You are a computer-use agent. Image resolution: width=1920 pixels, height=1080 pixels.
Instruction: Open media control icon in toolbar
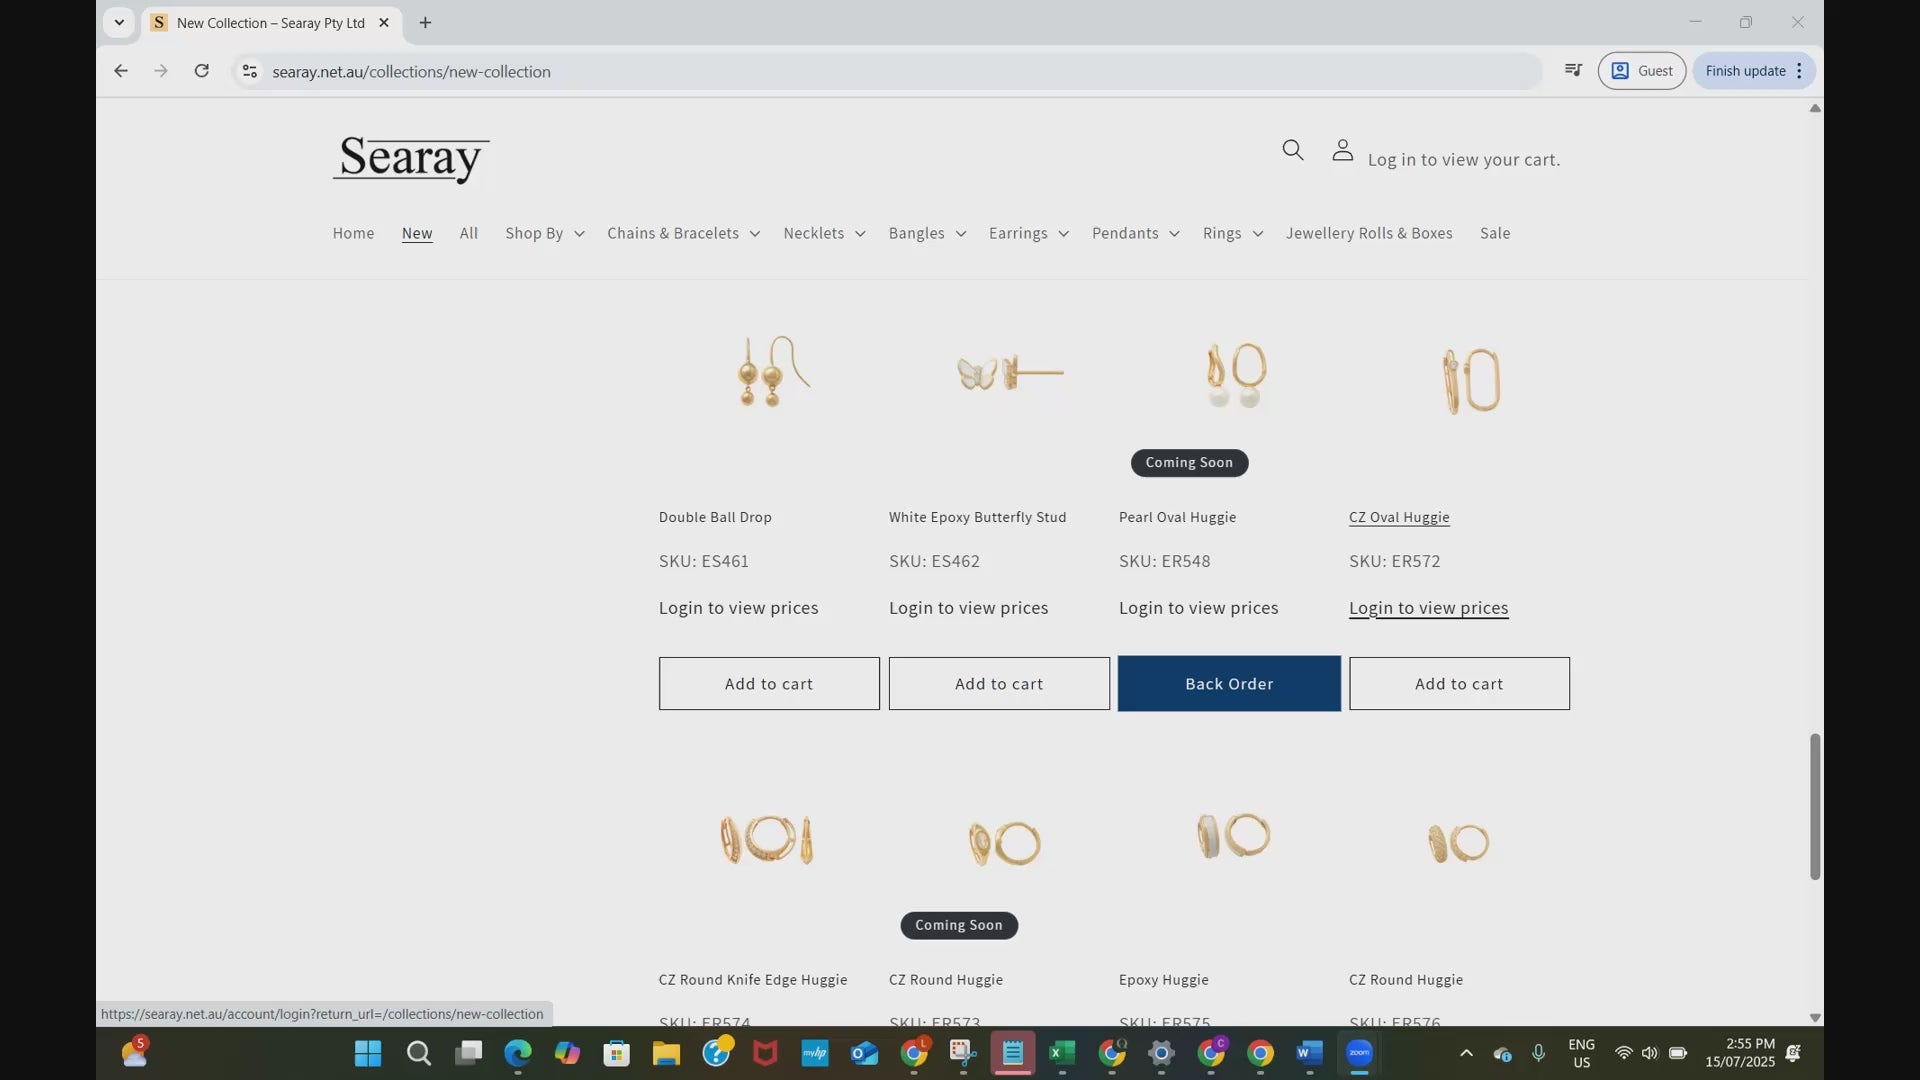coord(1573,70)
